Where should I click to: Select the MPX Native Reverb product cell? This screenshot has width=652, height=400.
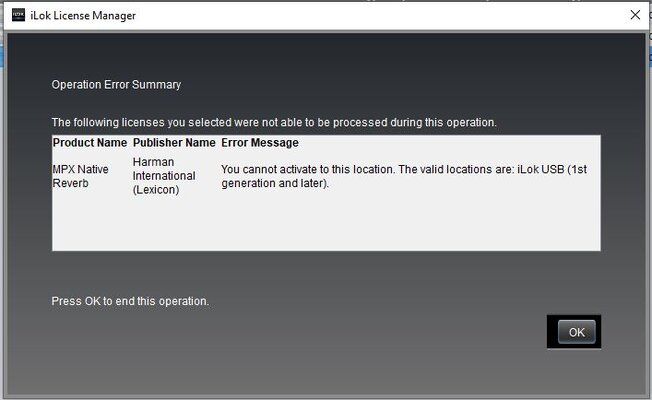(x=81, y=176)
